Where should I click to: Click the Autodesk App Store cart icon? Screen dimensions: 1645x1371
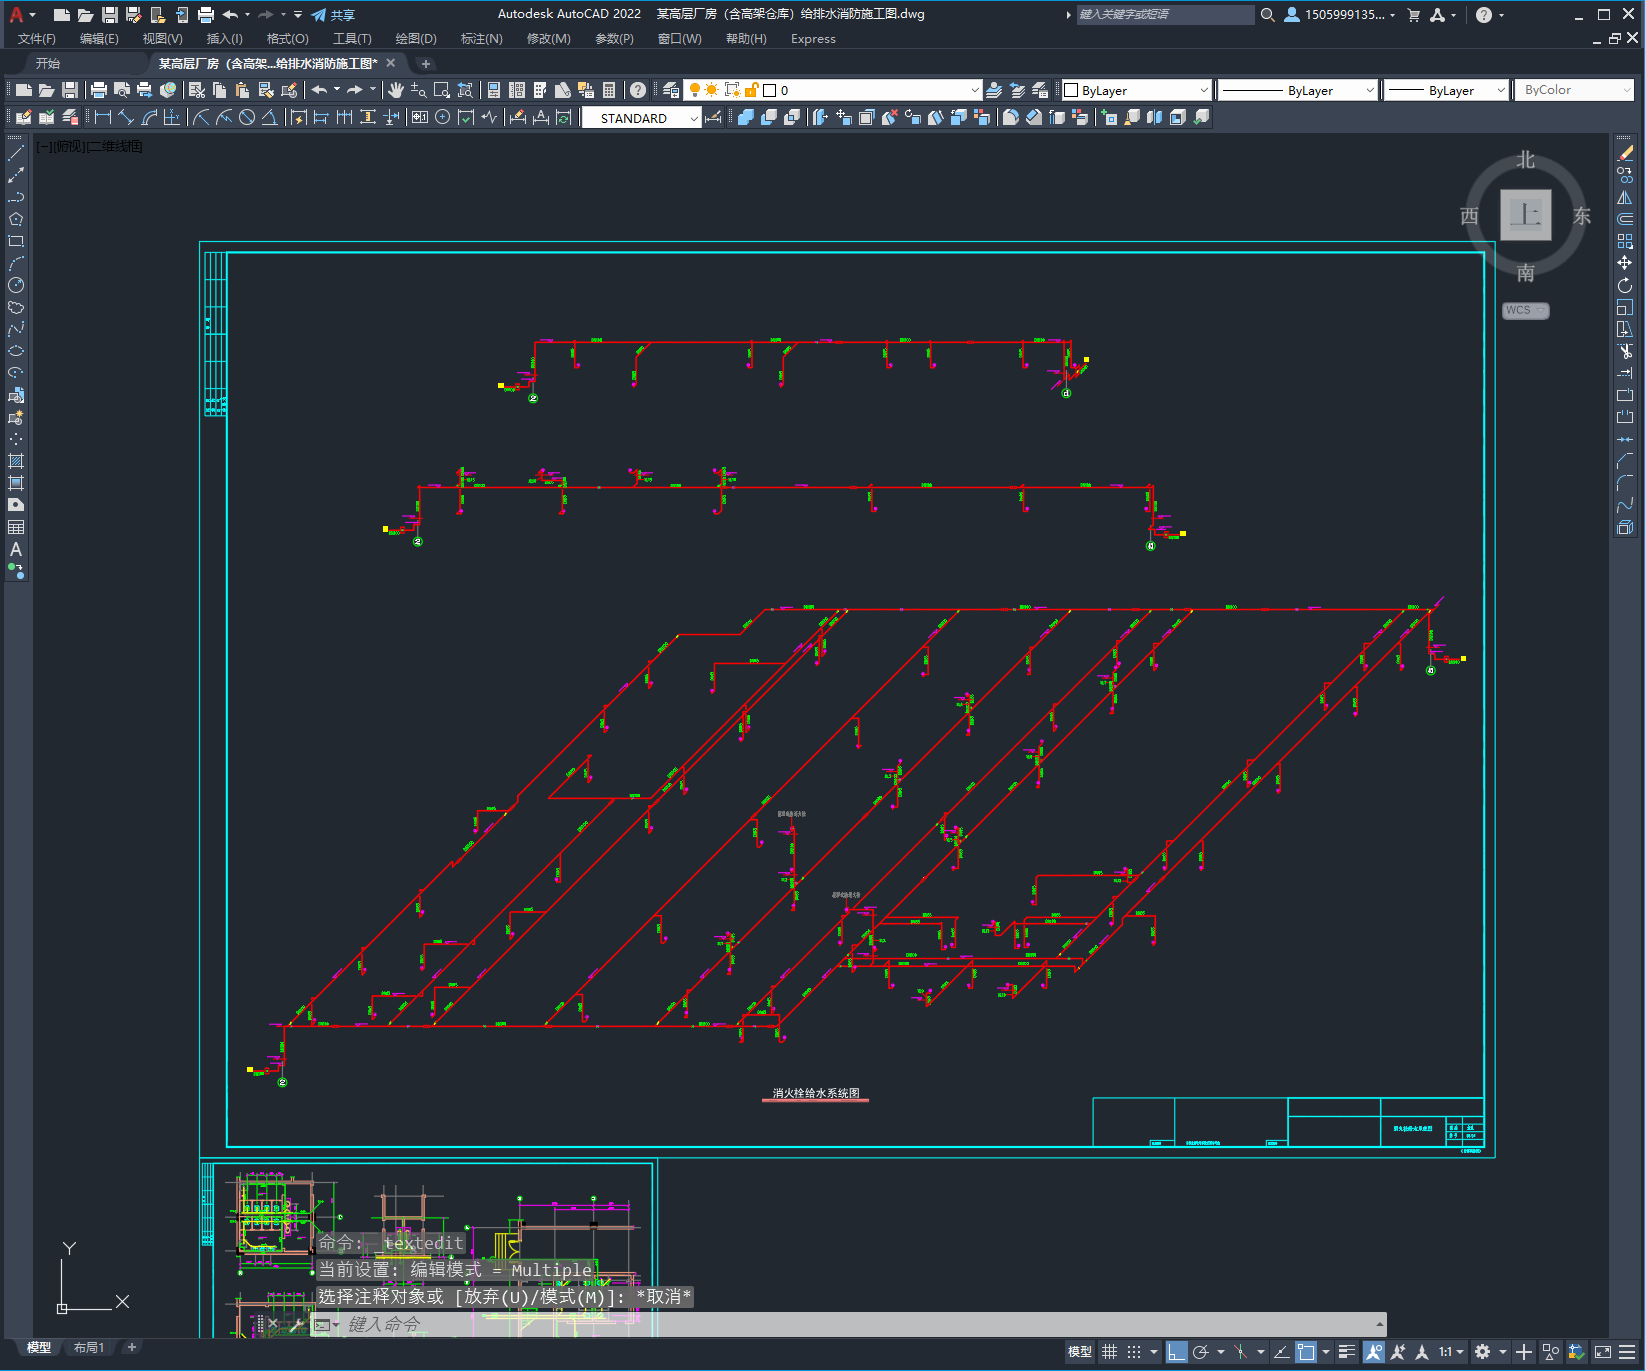tap(1413, 14)
